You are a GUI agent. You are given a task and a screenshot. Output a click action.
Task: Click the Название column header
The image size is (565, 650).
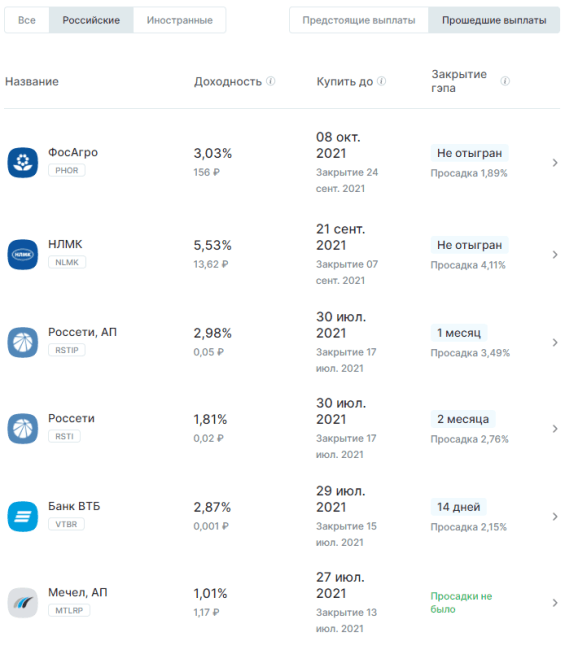pyautogui.click(x=32, y=81)
